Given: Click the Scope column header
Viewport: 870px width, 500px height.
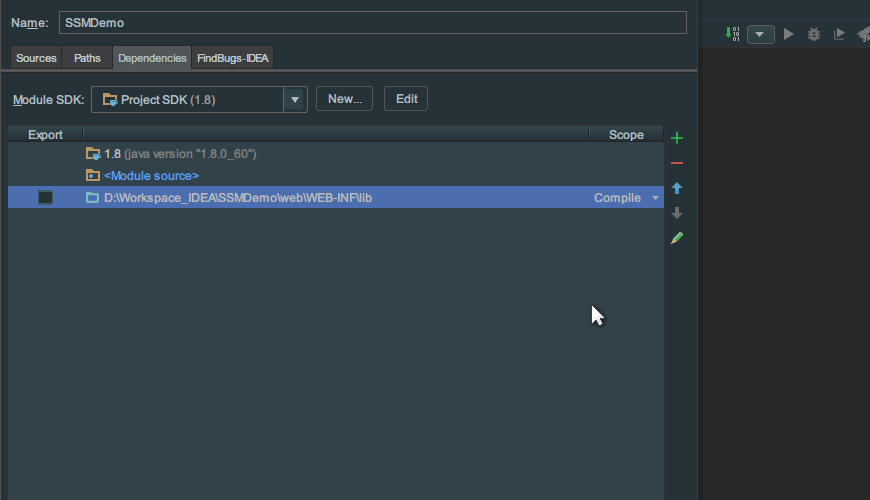Looking at the screenshot, I should coord(626,135).
